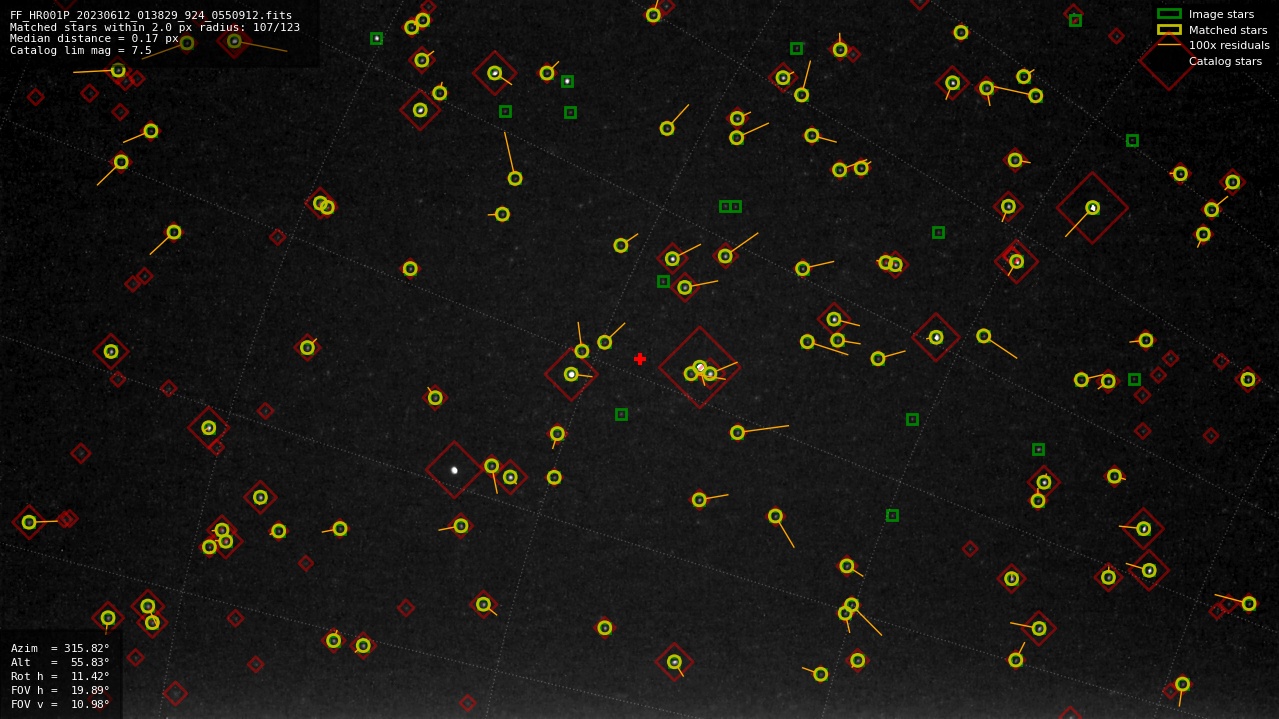Click the red center cross marker

pos(640,359)
